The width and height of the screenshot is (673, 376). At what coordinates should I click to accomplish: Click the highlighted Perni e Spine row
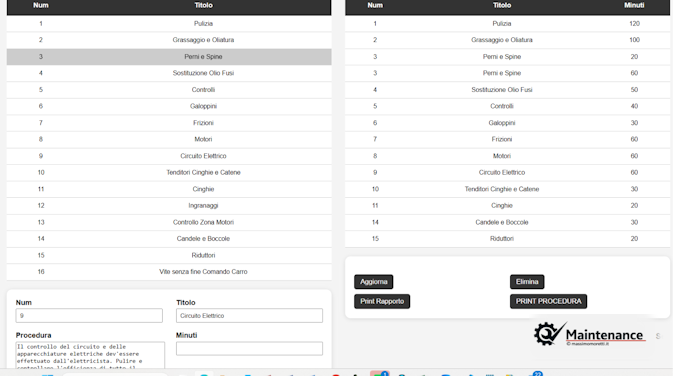[169, 57]
